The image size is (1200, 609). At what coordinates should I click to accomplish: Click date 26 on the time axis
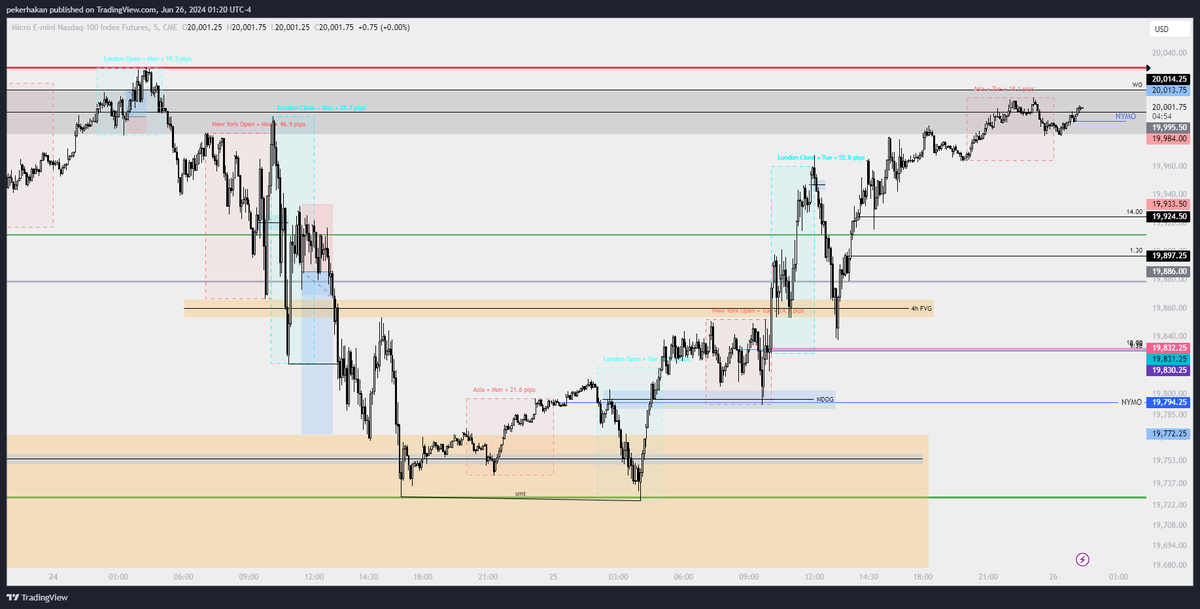tap(1053, 577)
